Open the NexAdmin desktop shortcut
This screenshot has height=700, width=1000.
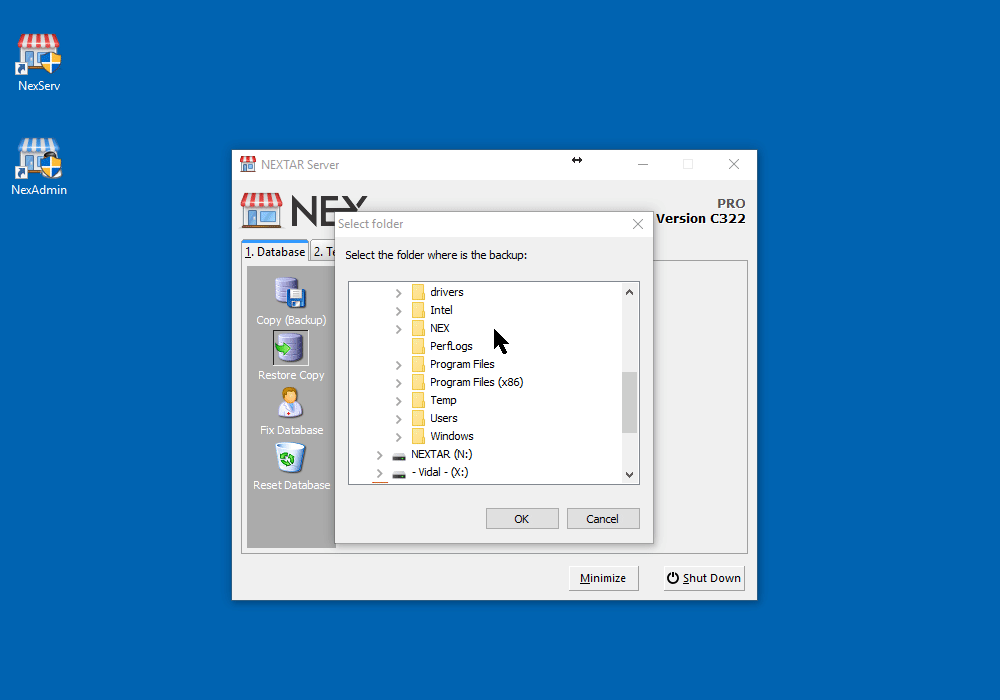(x=39, y=166)
